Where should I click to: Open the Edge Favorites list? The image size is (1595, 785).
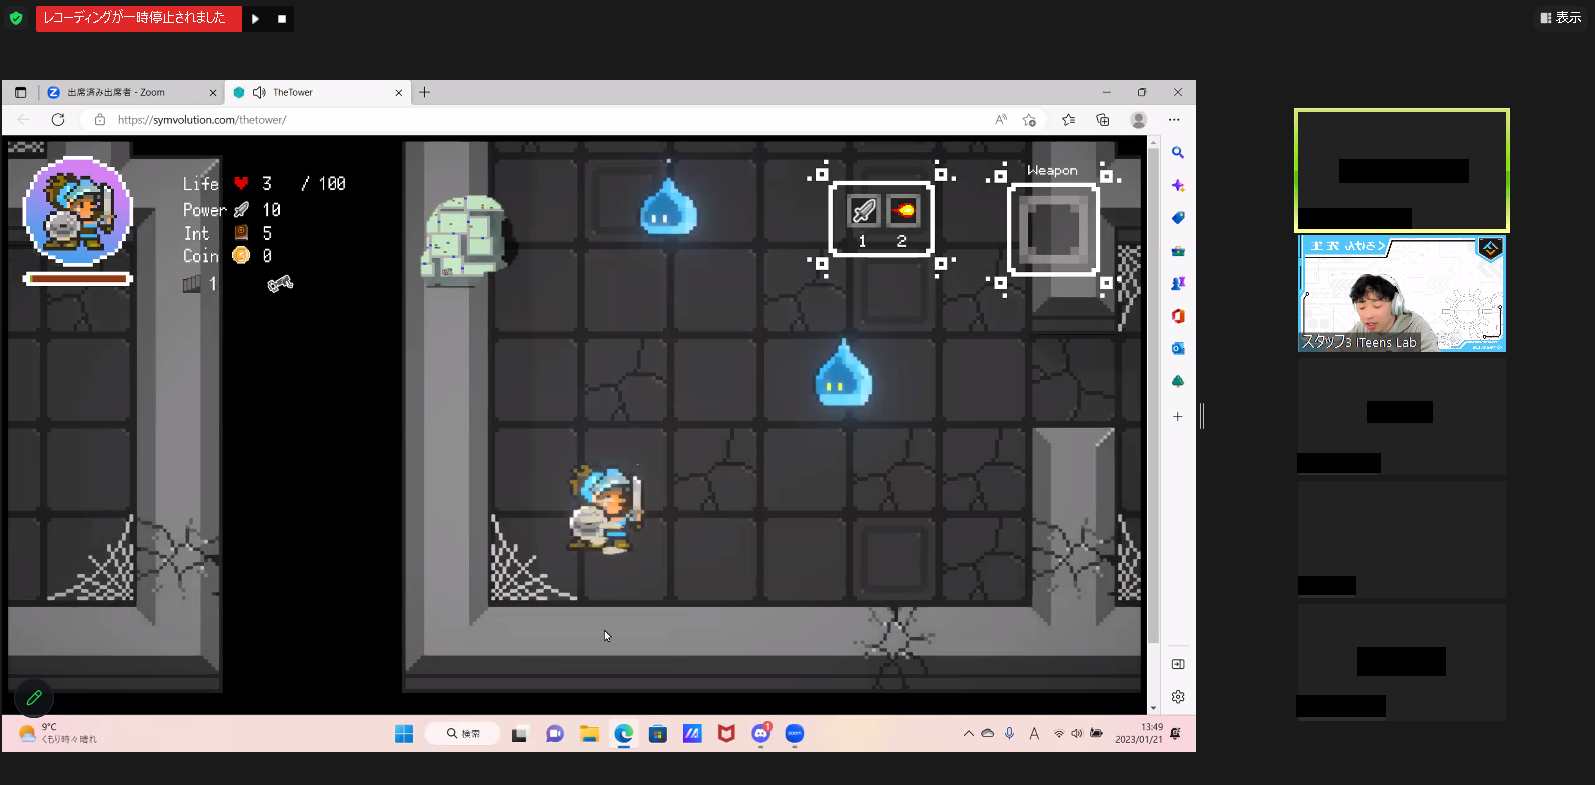(1068, 120)
